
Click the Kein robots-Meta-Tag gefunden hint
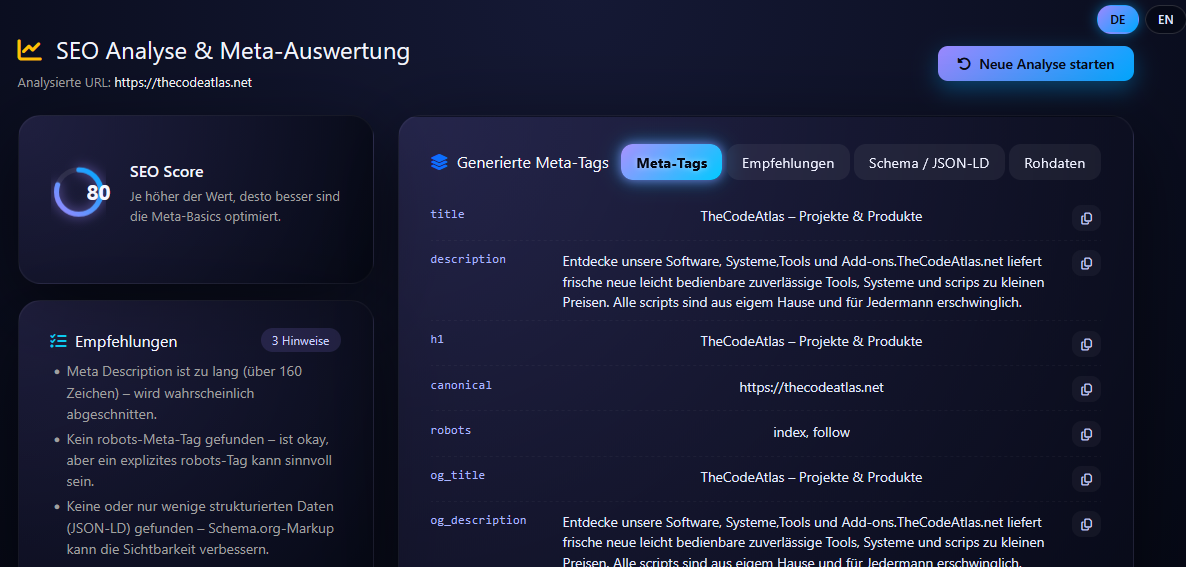(x=199, y=460)
